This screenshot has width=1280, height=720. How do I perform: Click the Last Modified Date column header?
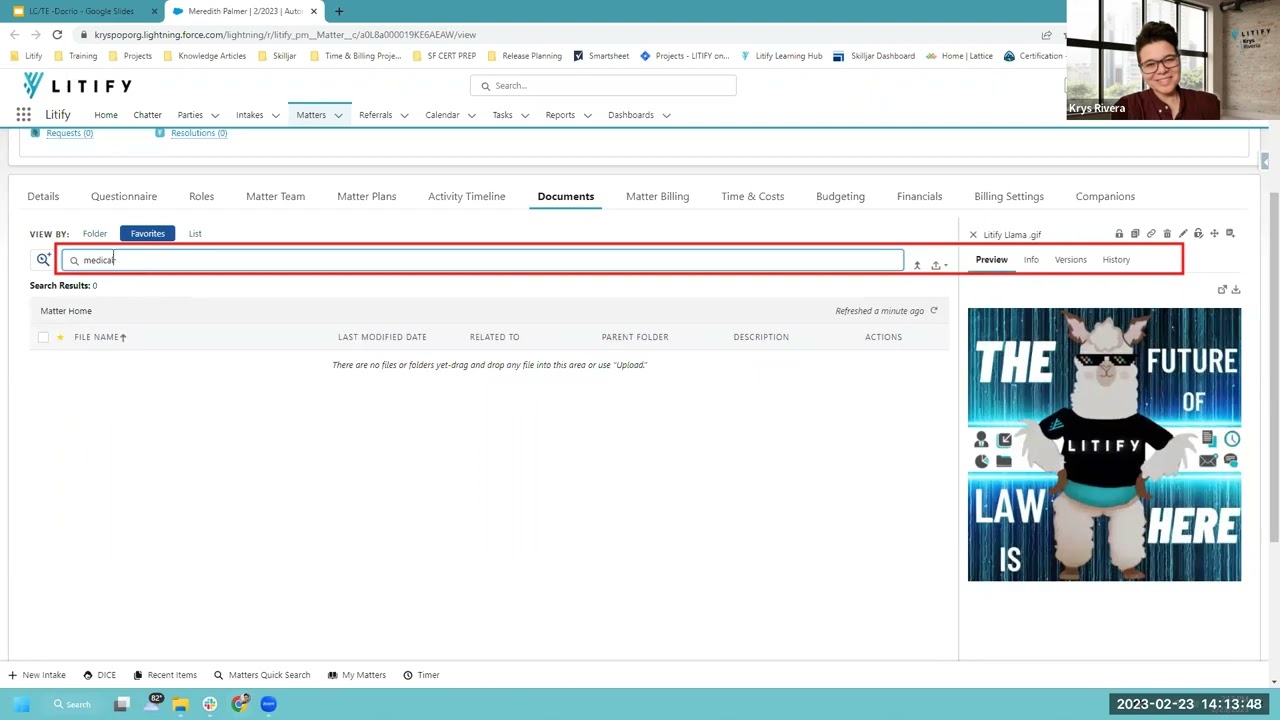coord(382,338)
